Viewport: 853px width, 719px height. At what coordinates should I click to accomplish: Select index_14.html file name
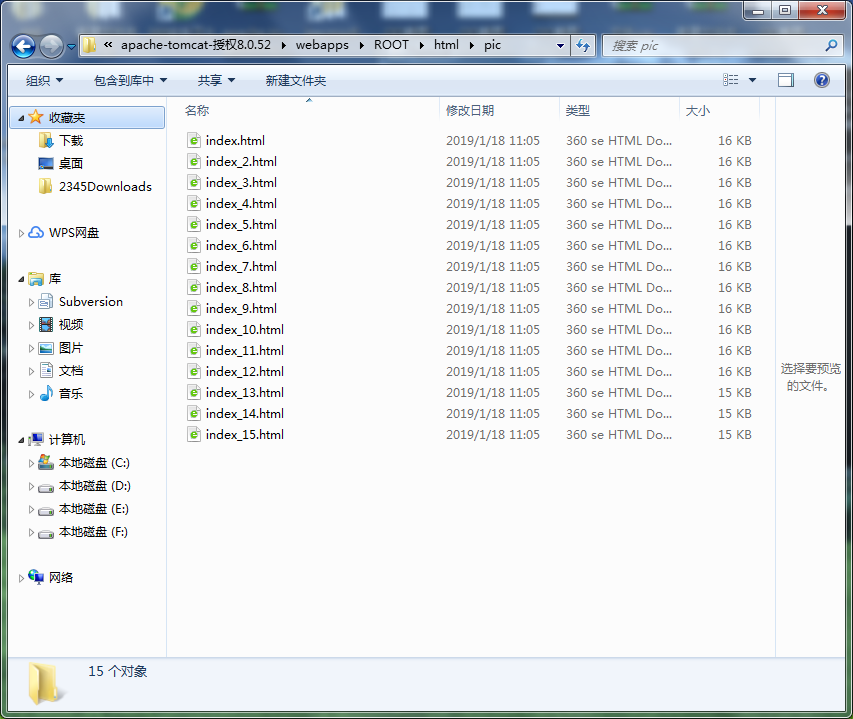click(245, 414)
